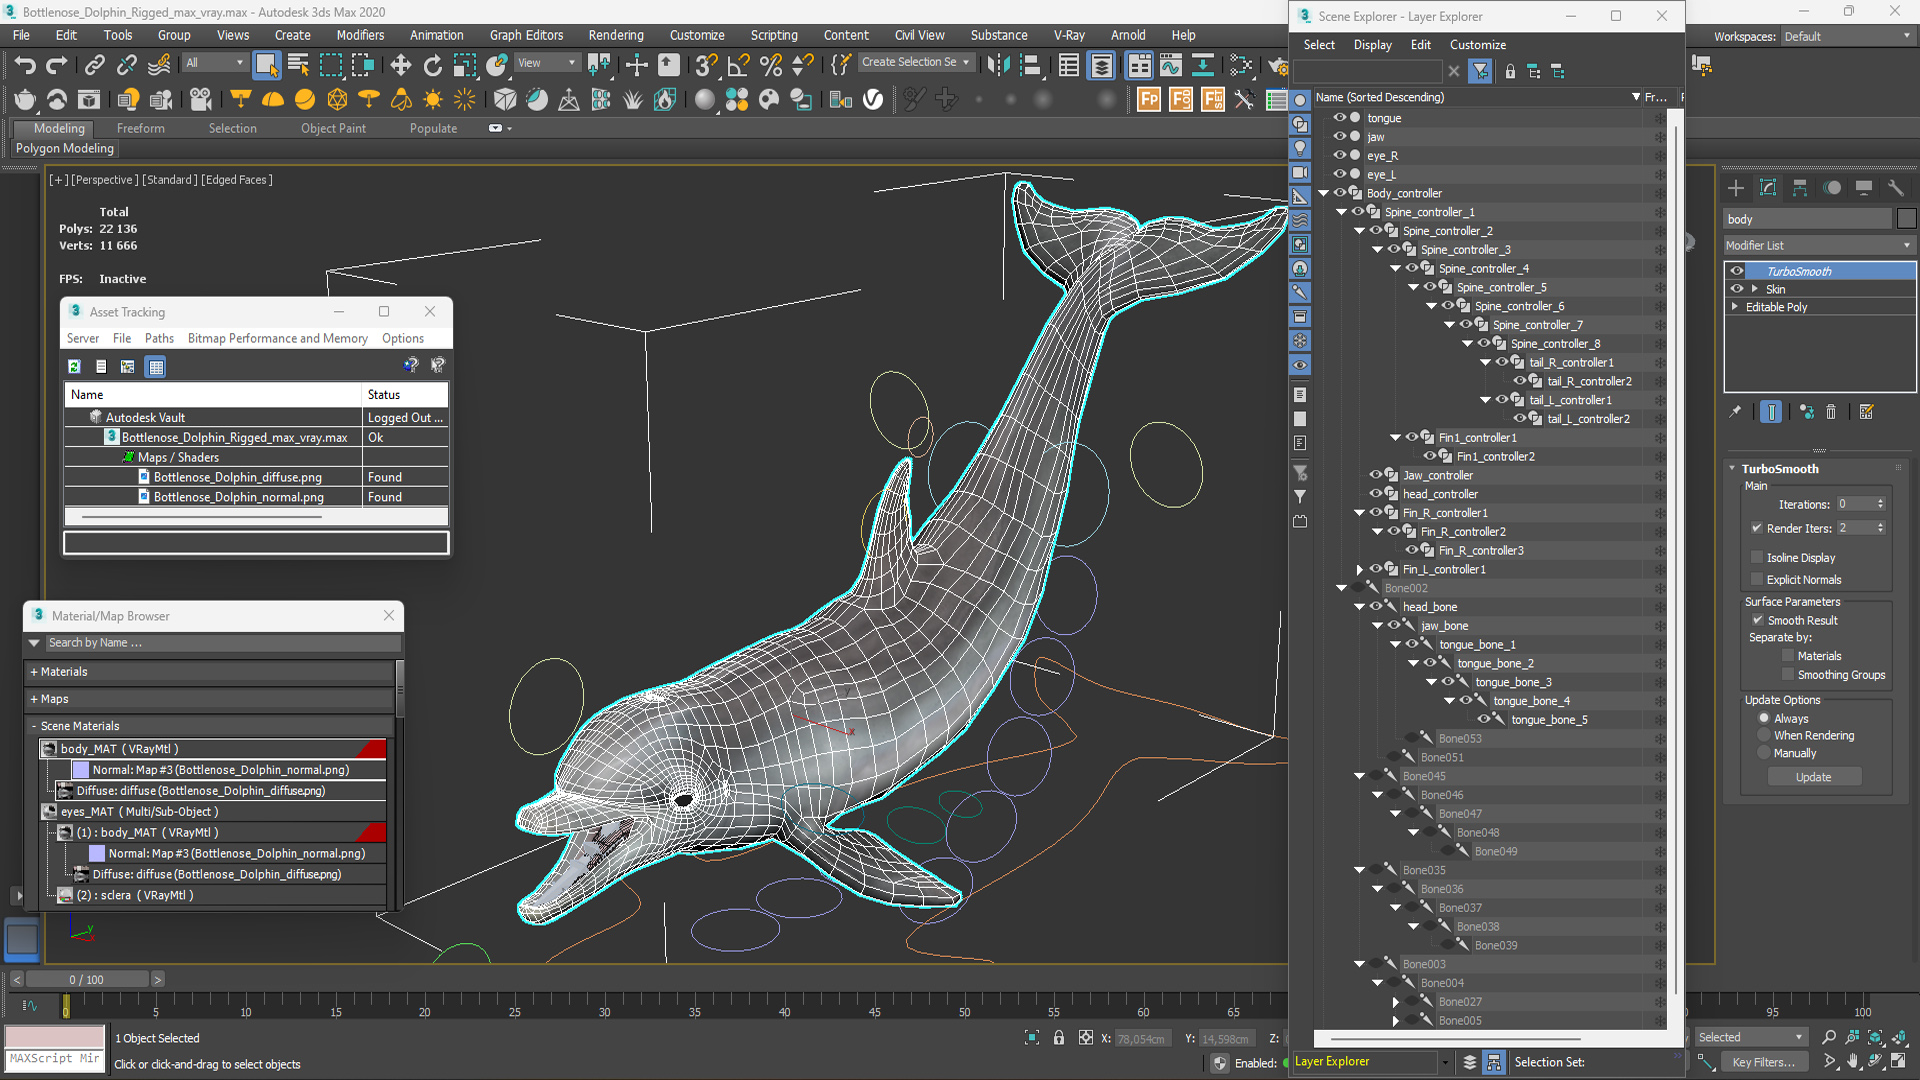This screenshot has width=1920, height=1080.
Task: Select the Select and Link tool
Action: click(94, 66)
